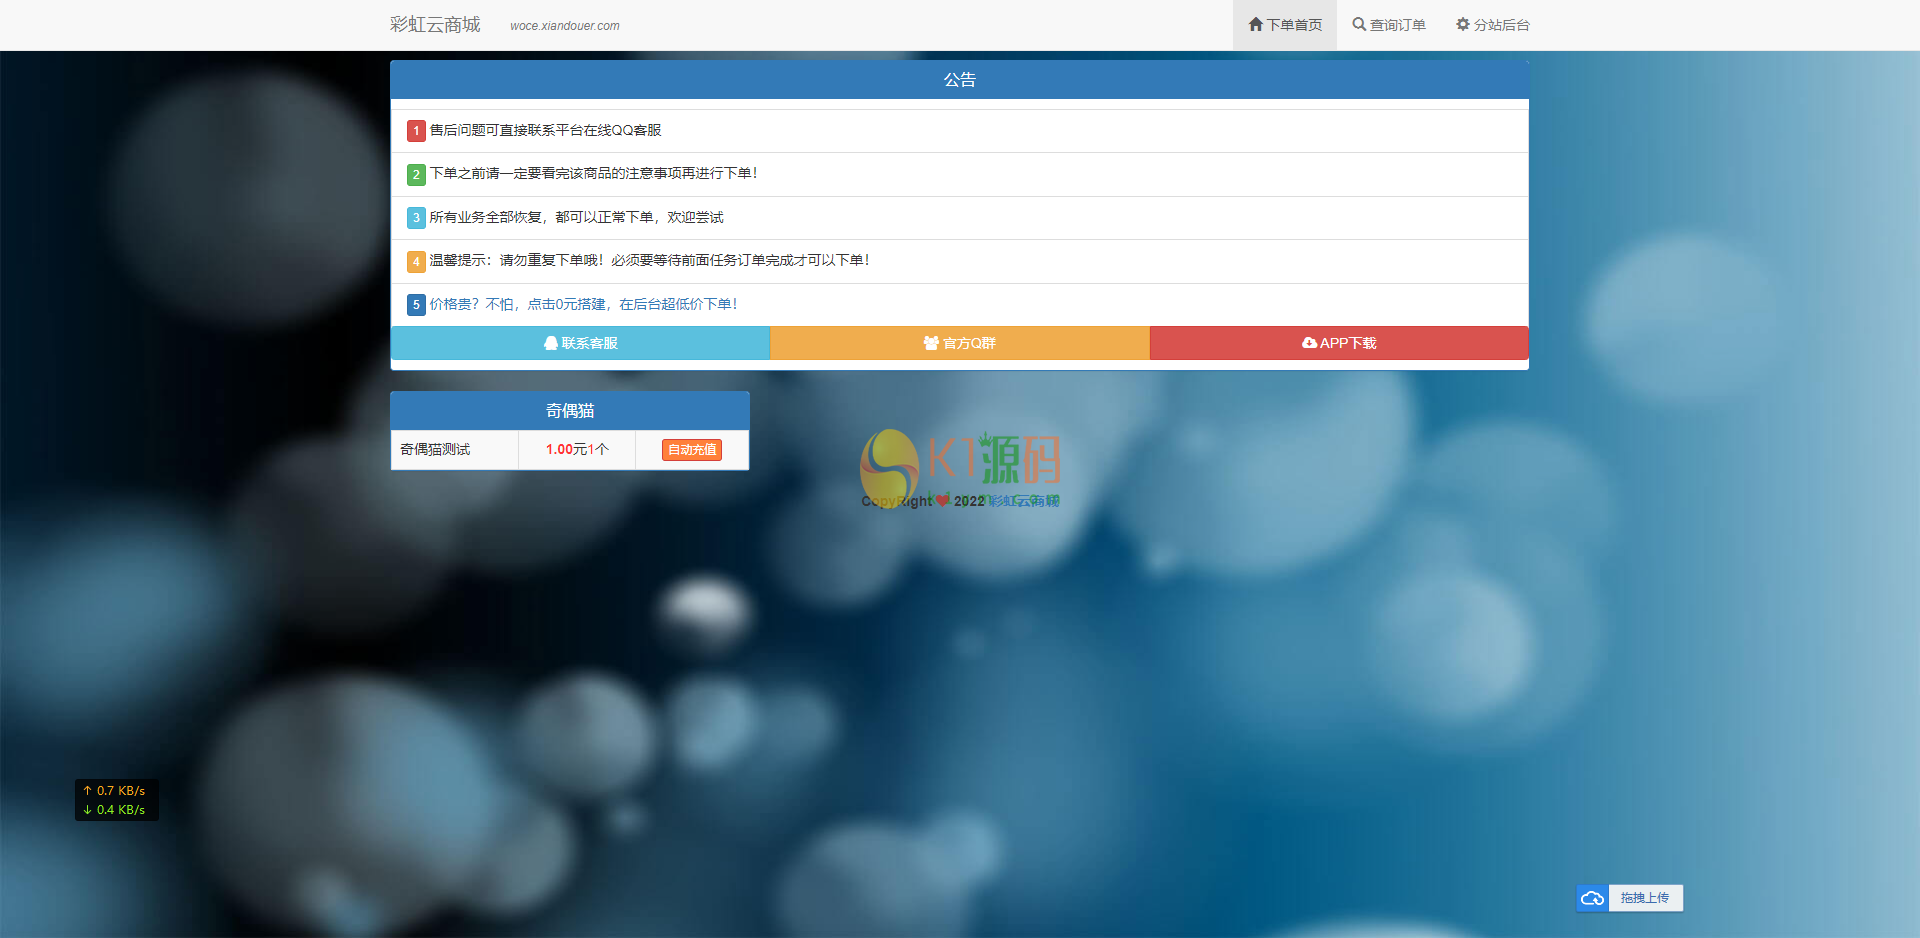
Task: Click the 联系客服 contact button
Action: click(x=580, y=343)
